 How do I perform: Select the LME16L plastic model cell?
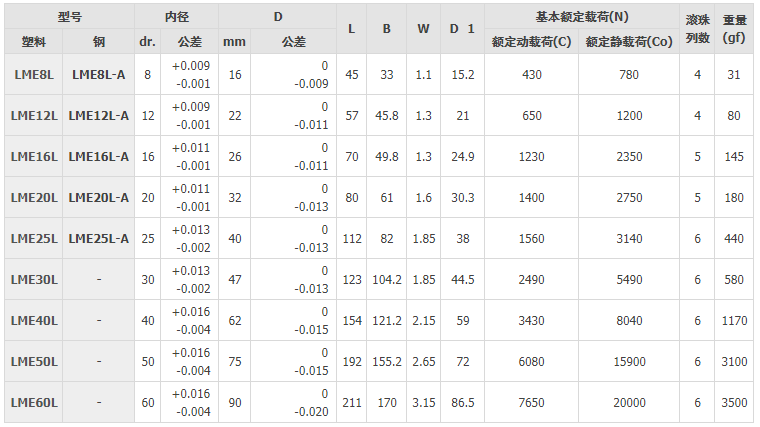(34, 157)
